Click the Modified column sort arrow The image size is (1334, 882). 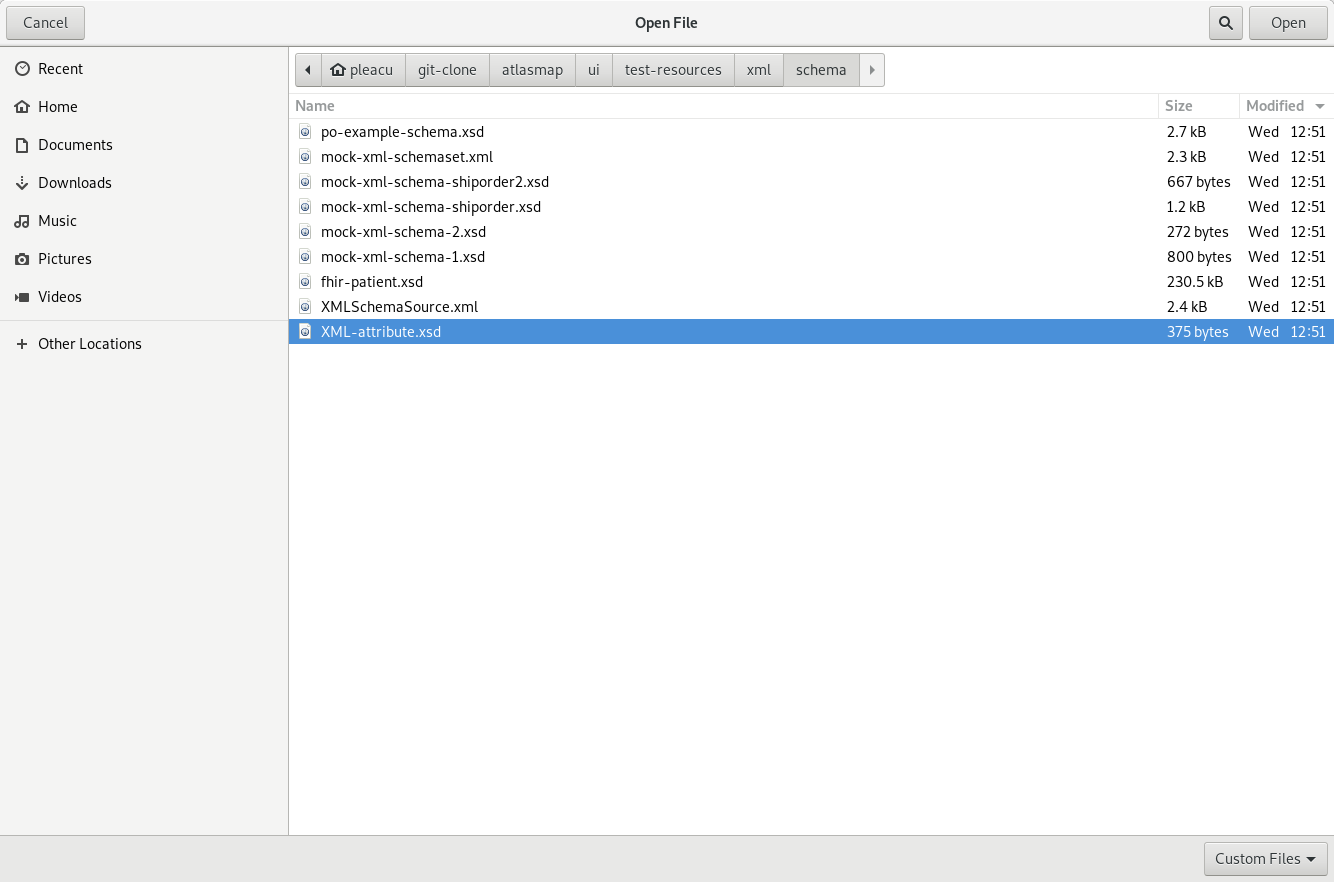[1320, 106]
